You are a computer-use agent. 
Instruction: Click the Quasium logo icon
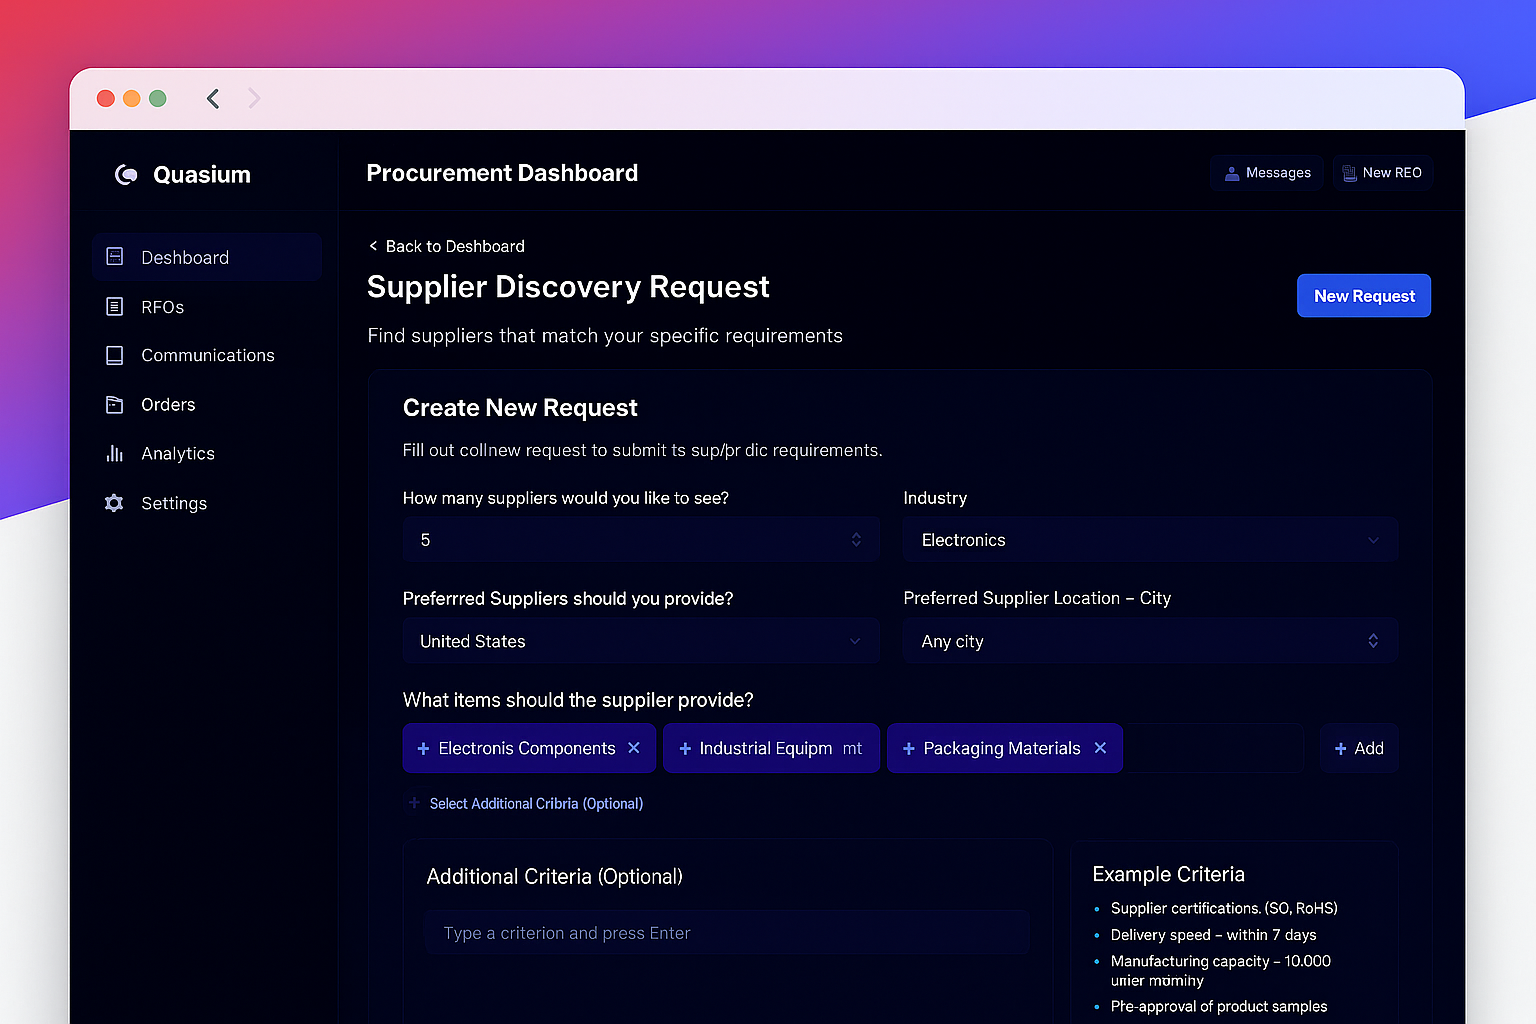click(x=126, y=175)
